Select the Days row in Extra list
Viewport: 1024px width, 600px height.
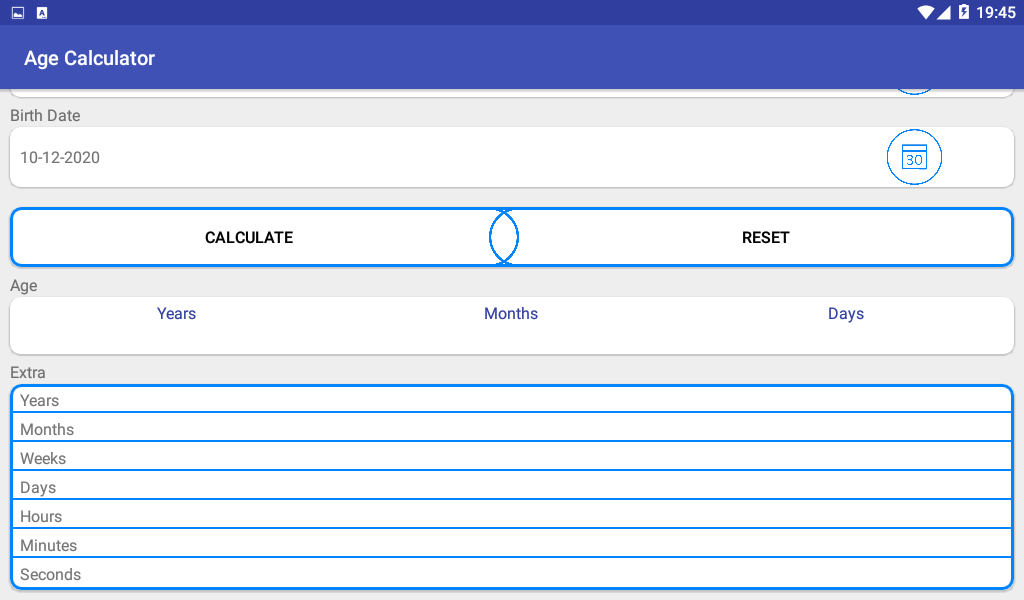click(511, 487)
